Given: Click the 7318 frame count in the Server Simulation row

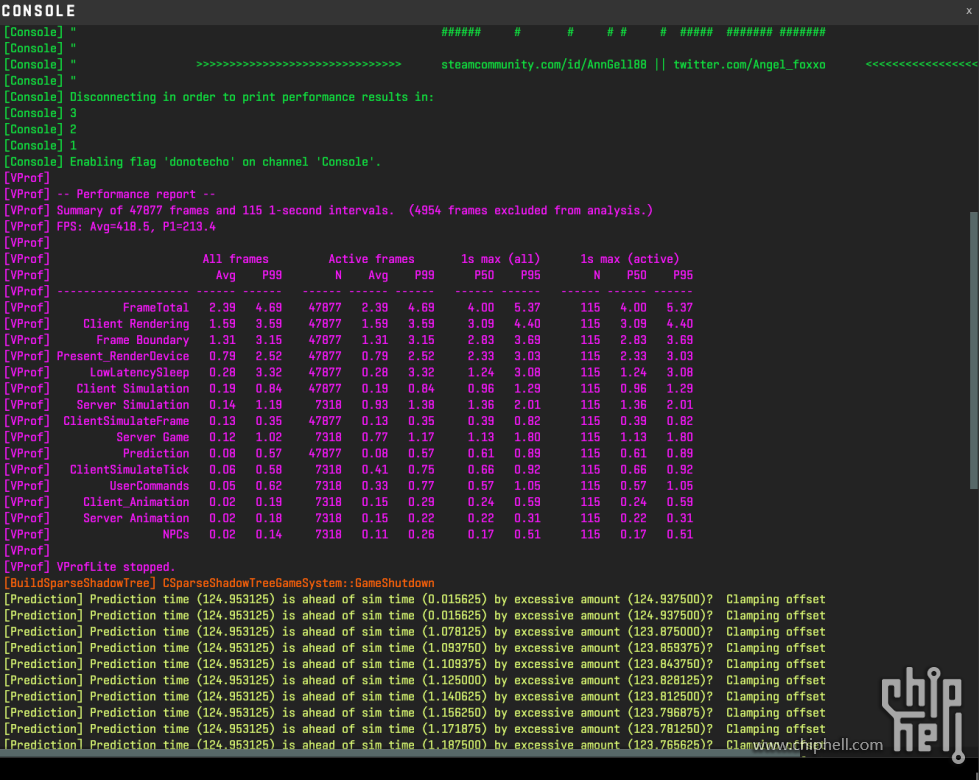Looking at the screenshot, I should [x=328, y=405].
